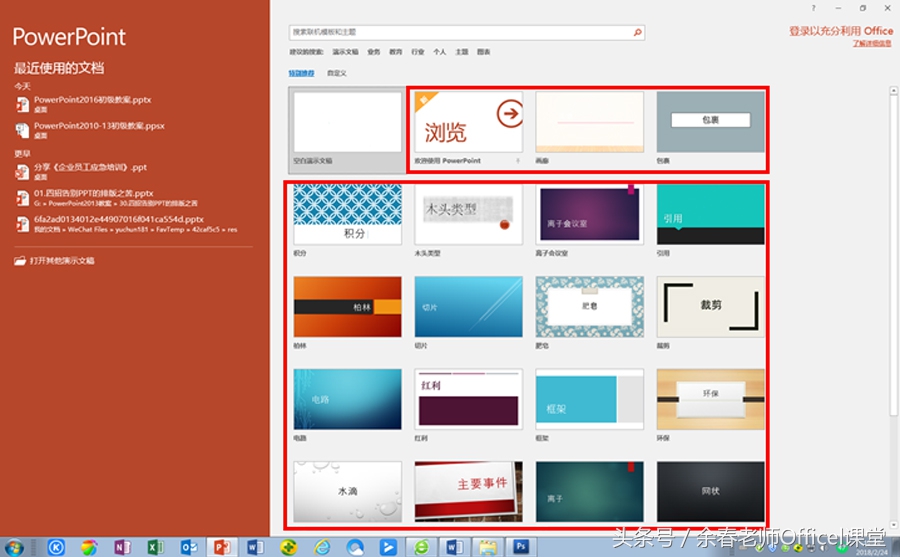Viewport: 900px width, 557px height.
Task: Select the 包裹 template thumbnail
Action: coord(711,122)
